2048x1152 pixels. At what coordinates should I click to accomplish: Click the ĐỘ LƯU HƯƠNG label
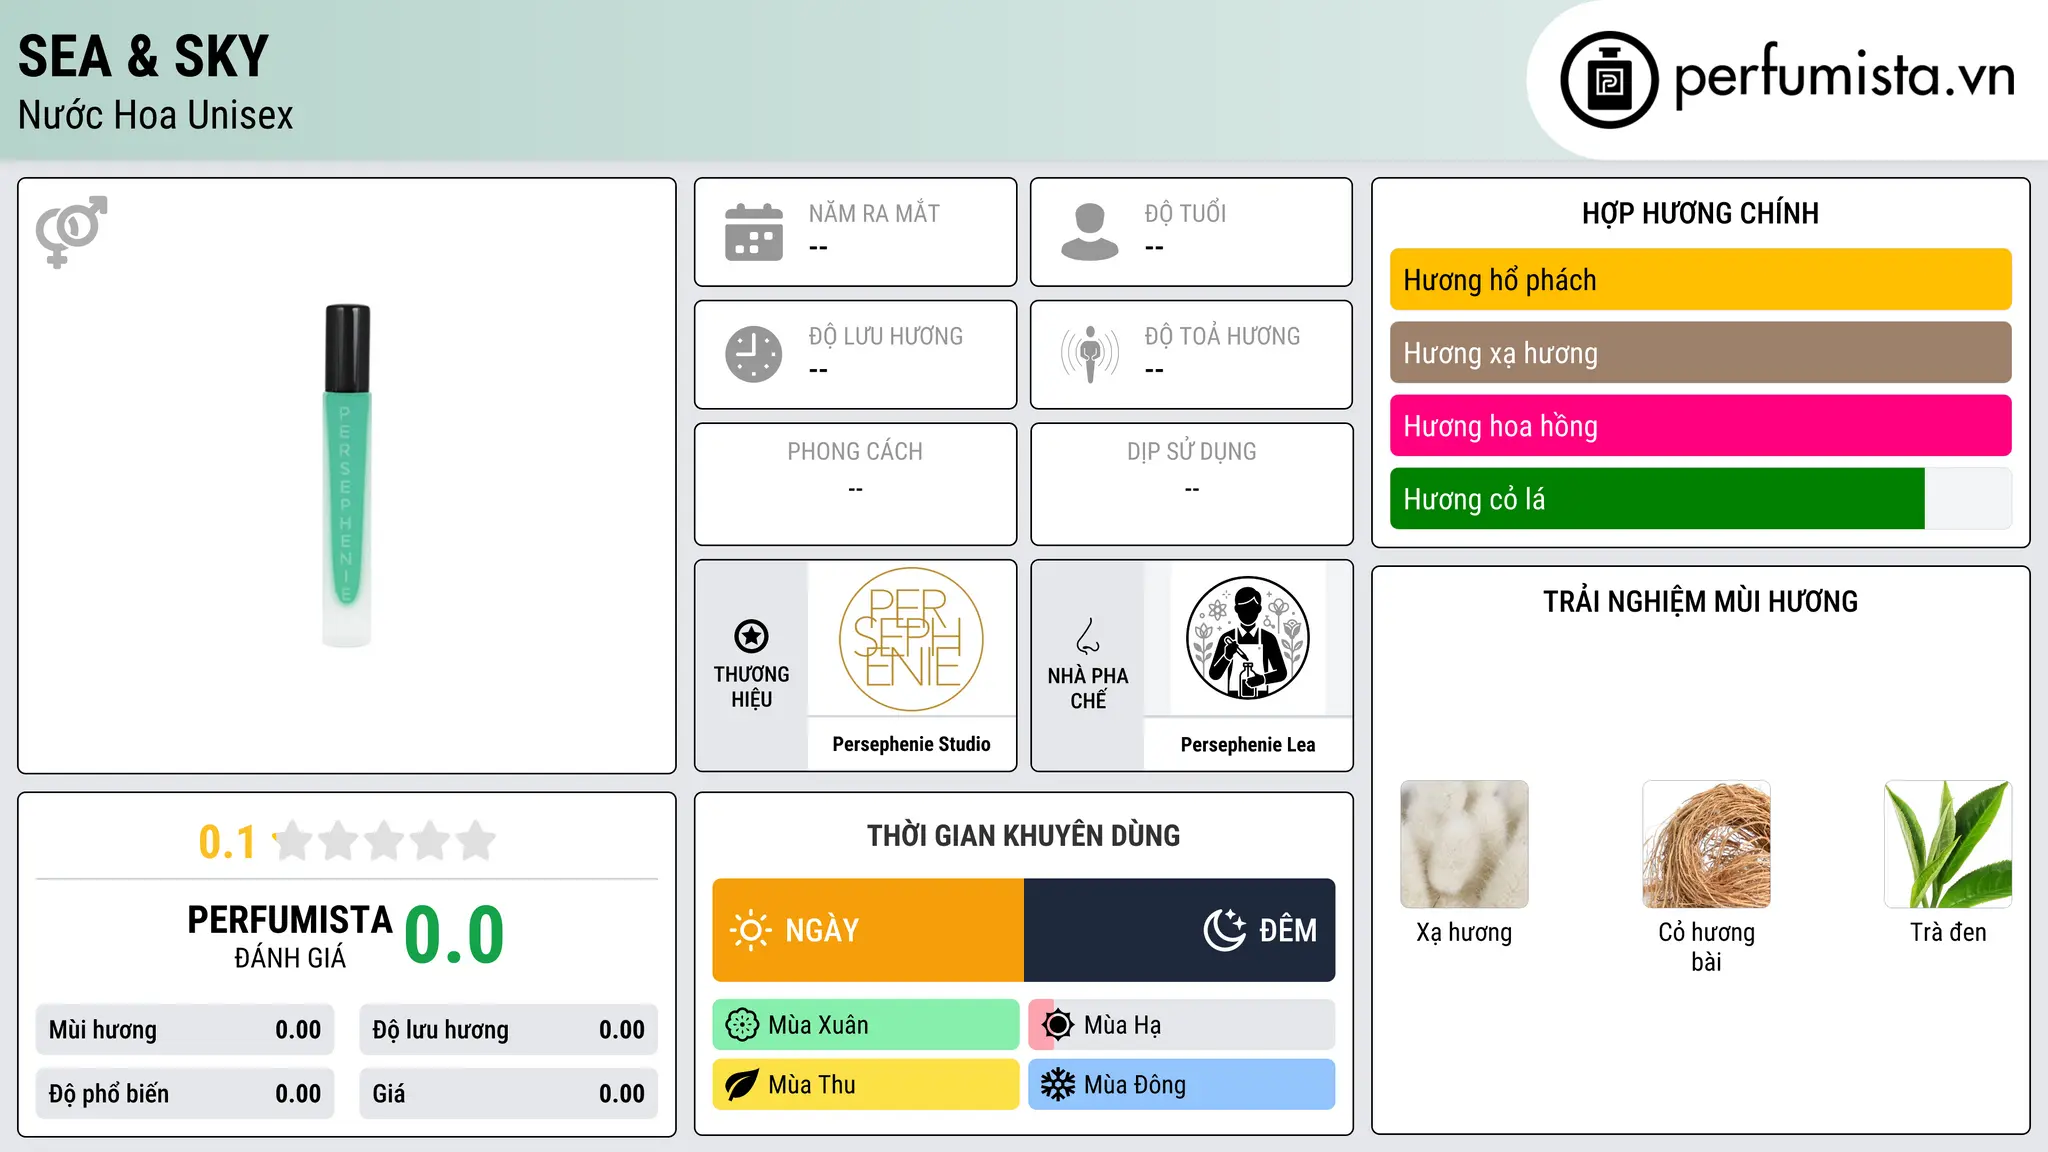[886, 336]
